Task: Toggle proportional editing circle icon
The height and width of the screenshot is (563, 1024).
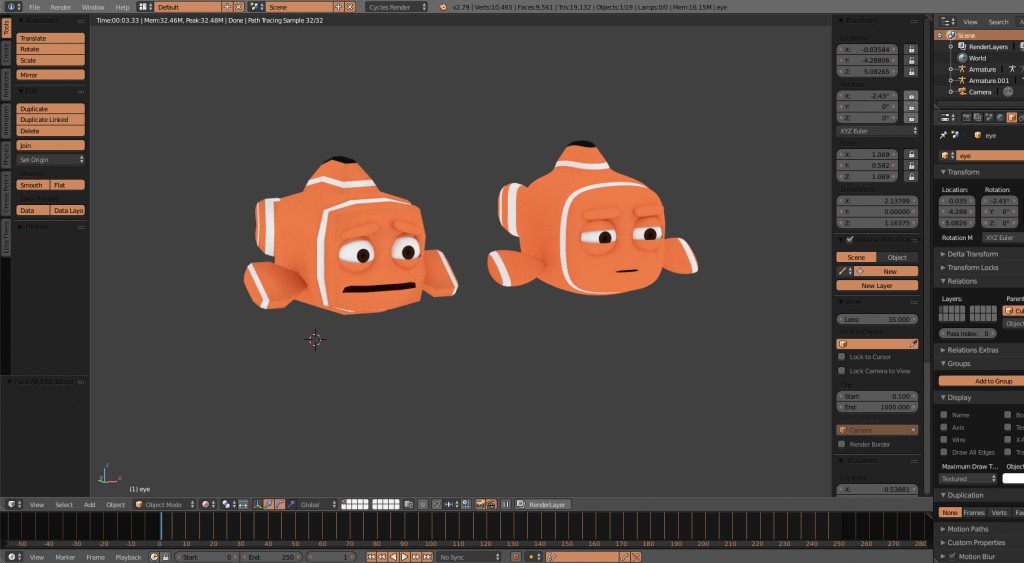Action: click(x=423, y=504)
